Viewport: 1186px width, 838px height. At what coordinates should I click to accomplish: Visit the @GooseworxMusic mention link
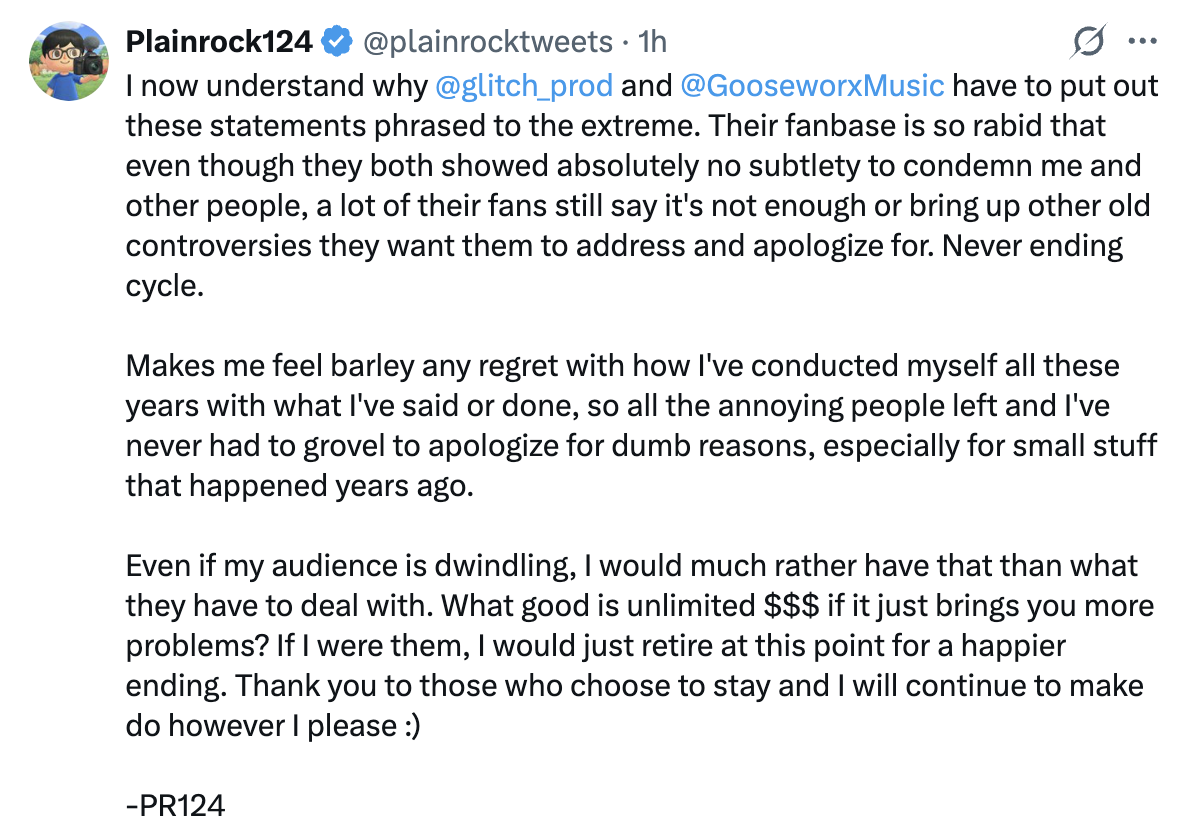pos(812,85)
